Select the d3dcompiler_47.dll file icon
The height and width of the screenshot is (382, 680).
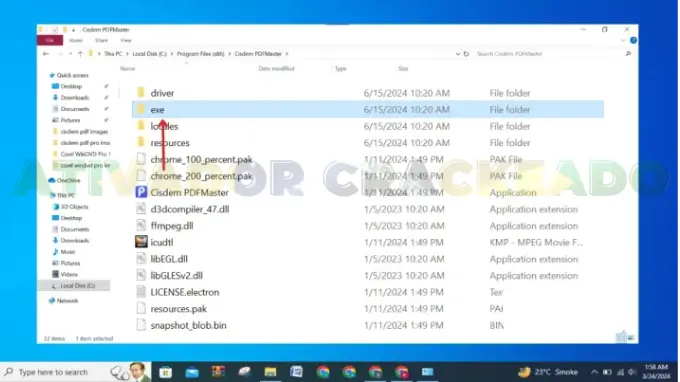click(x=141, y=209)
